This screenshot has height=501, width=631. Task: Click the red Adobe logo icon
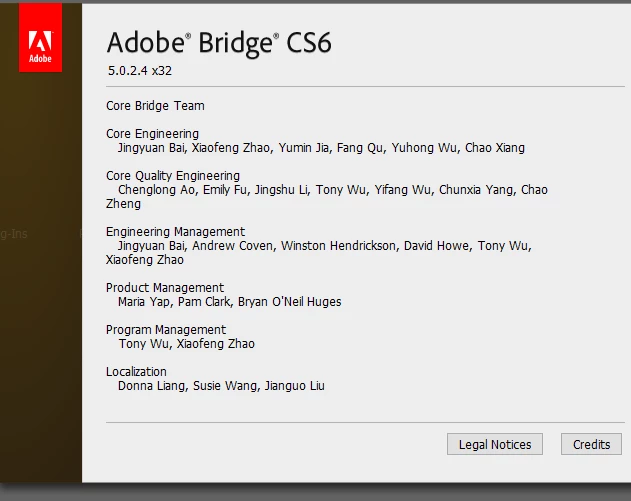40,37
